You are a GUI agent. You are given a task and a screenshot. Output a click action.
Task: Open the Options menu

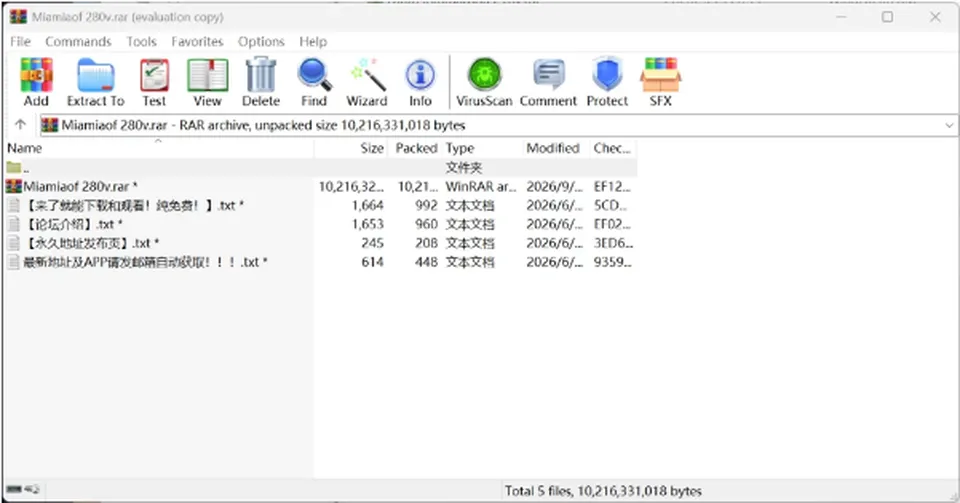261,42
